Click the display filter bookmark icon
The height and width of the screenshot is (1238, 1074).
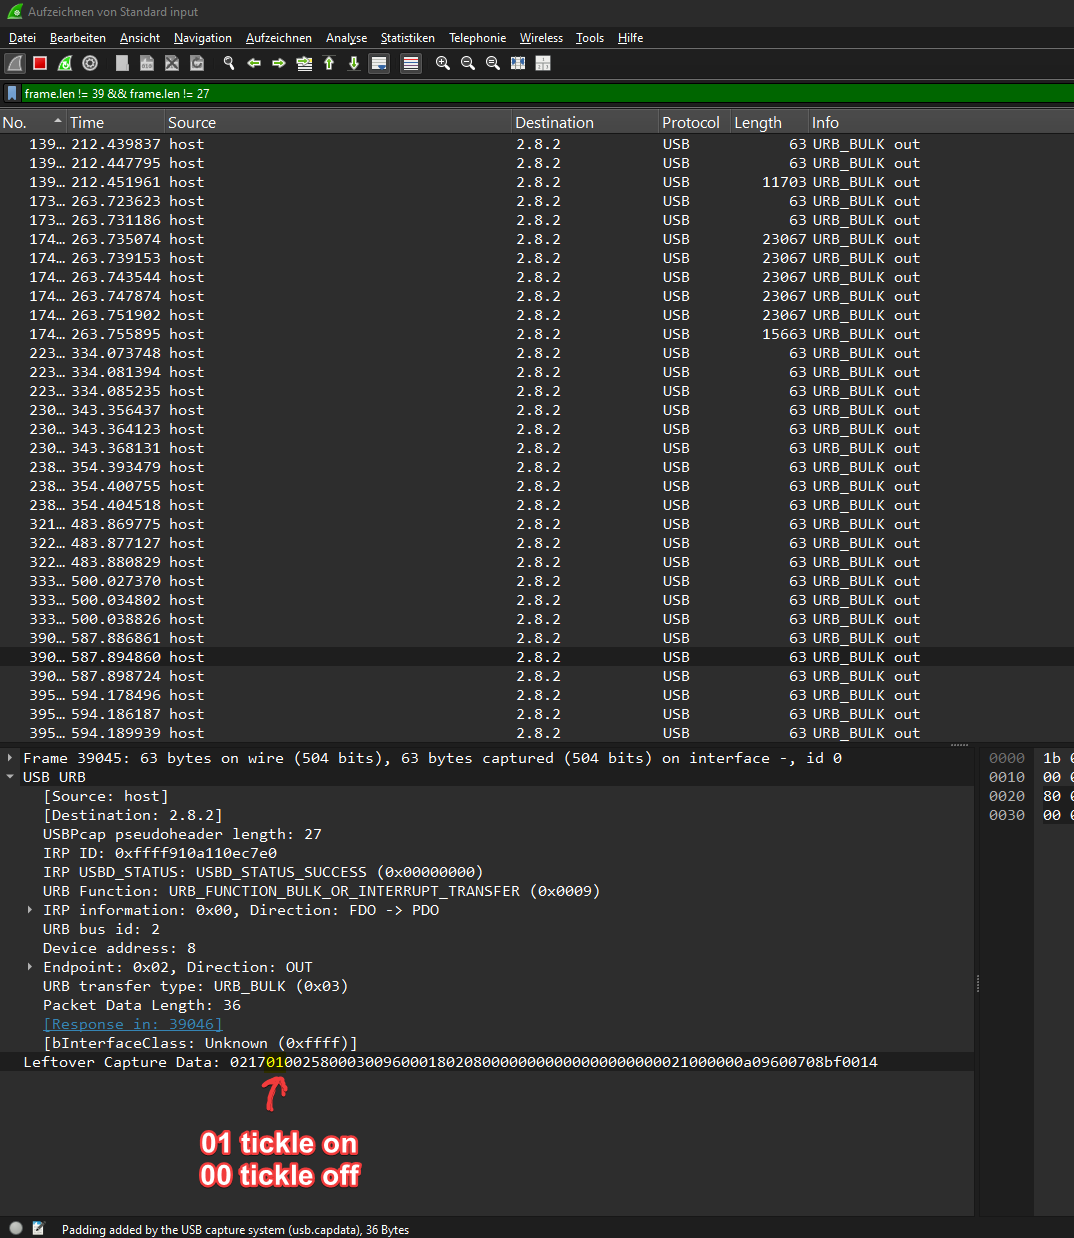pos(12,93)
